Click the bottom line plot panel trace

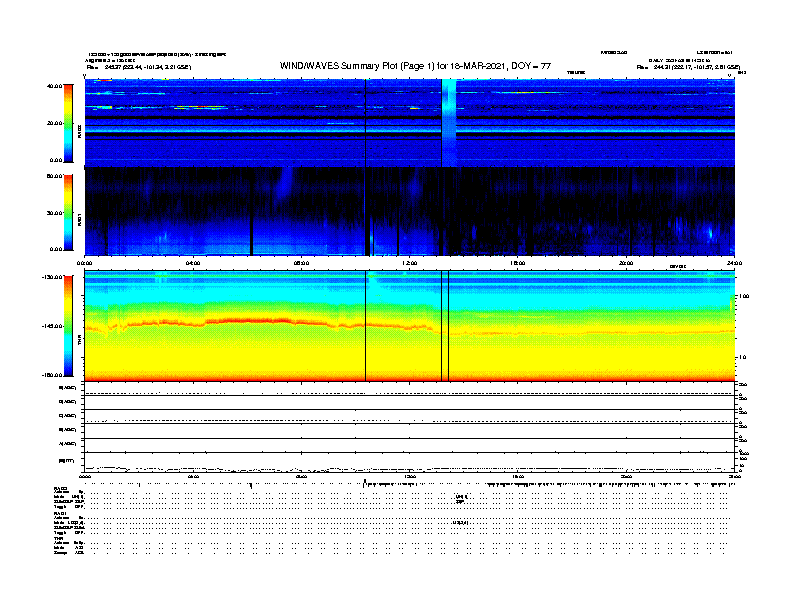tap(410, 469)
